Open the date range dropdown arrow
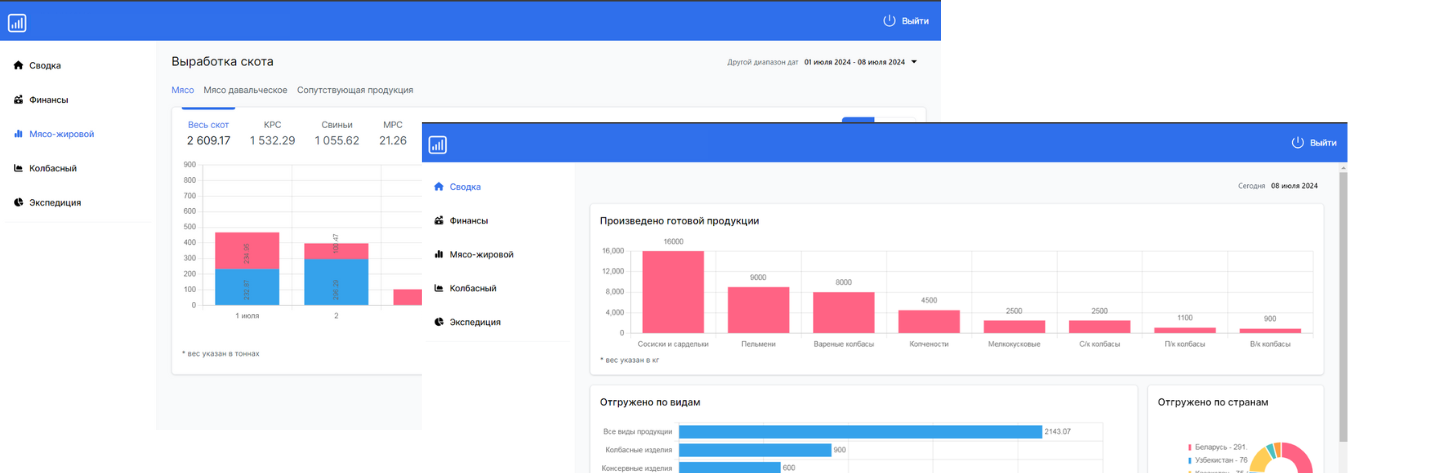The height and width of the screenshot is (473, 1450). [914, 62]
